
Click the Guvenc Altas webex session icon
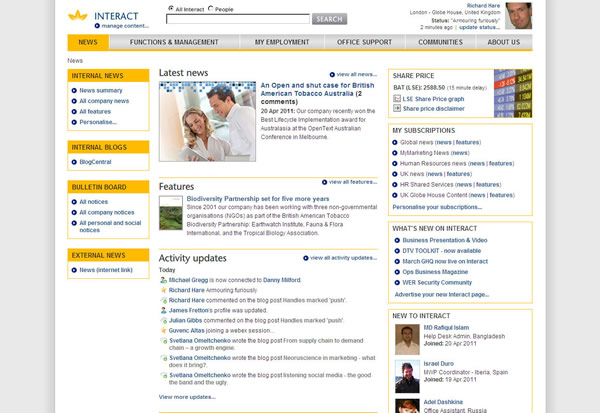tap(163, 330)
